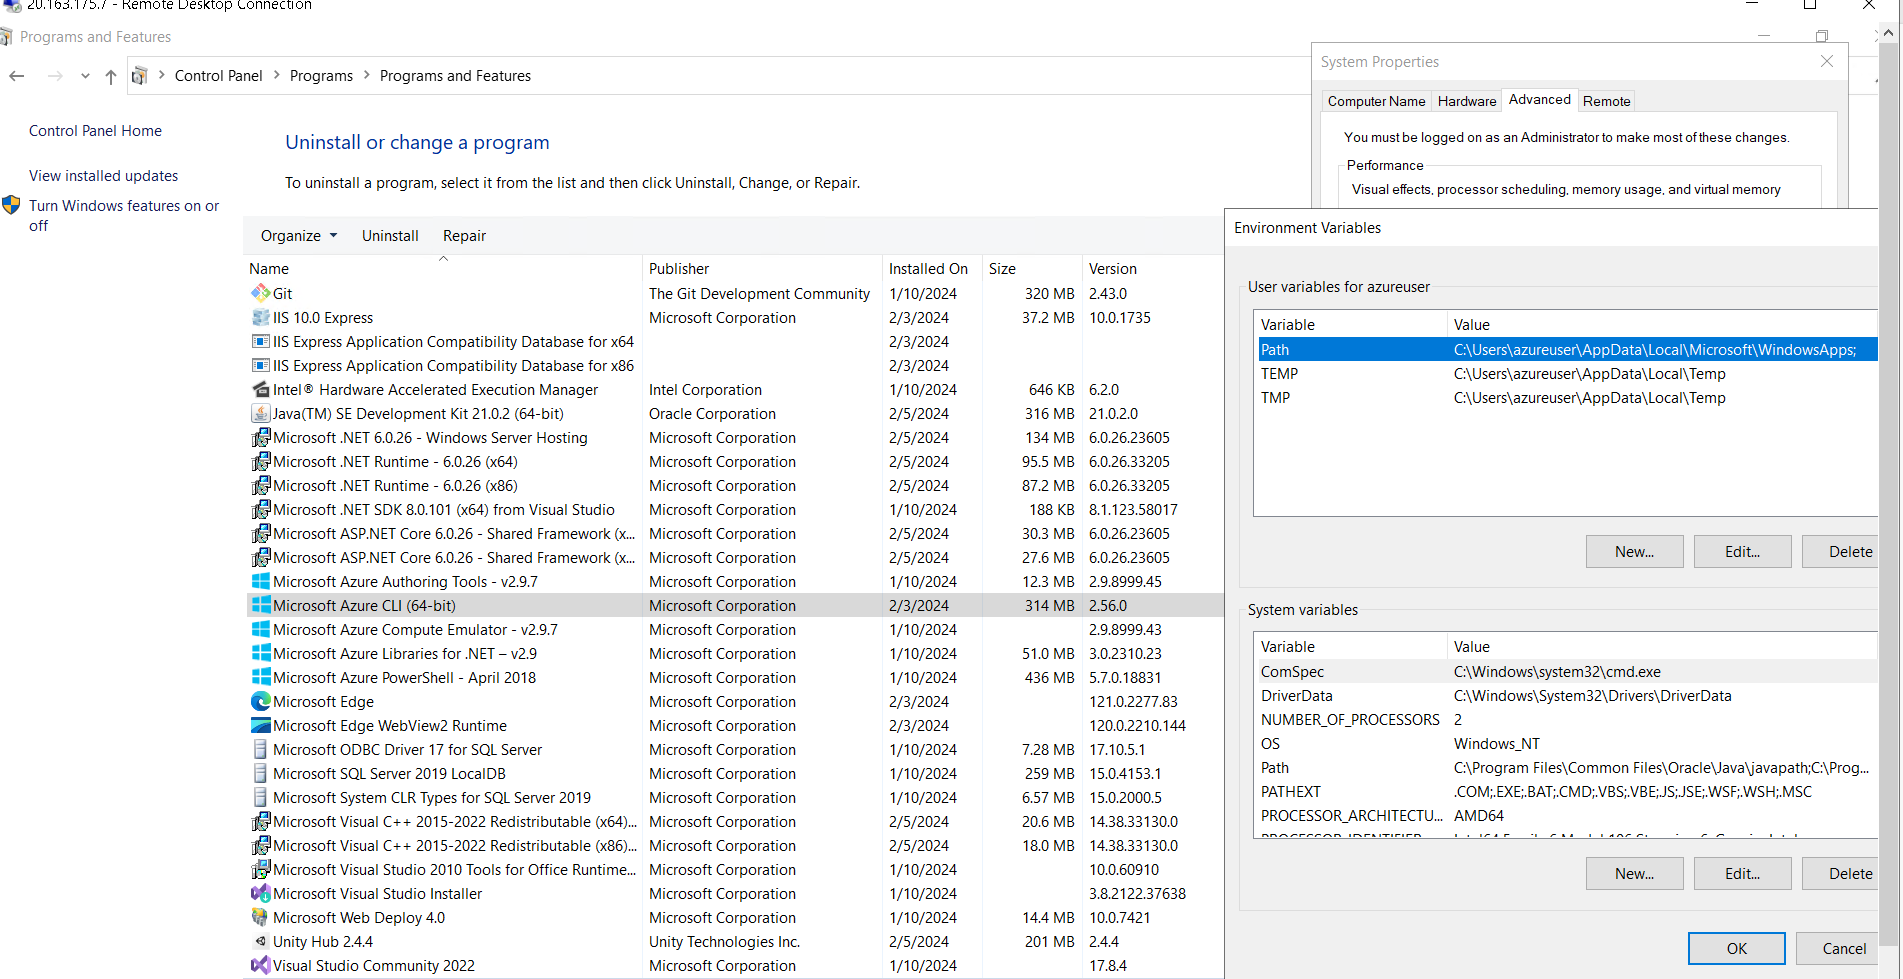1903x979 pixels.
Task: Click the Microsoft Azure CLI icon
Action: [x=260, y=605]
